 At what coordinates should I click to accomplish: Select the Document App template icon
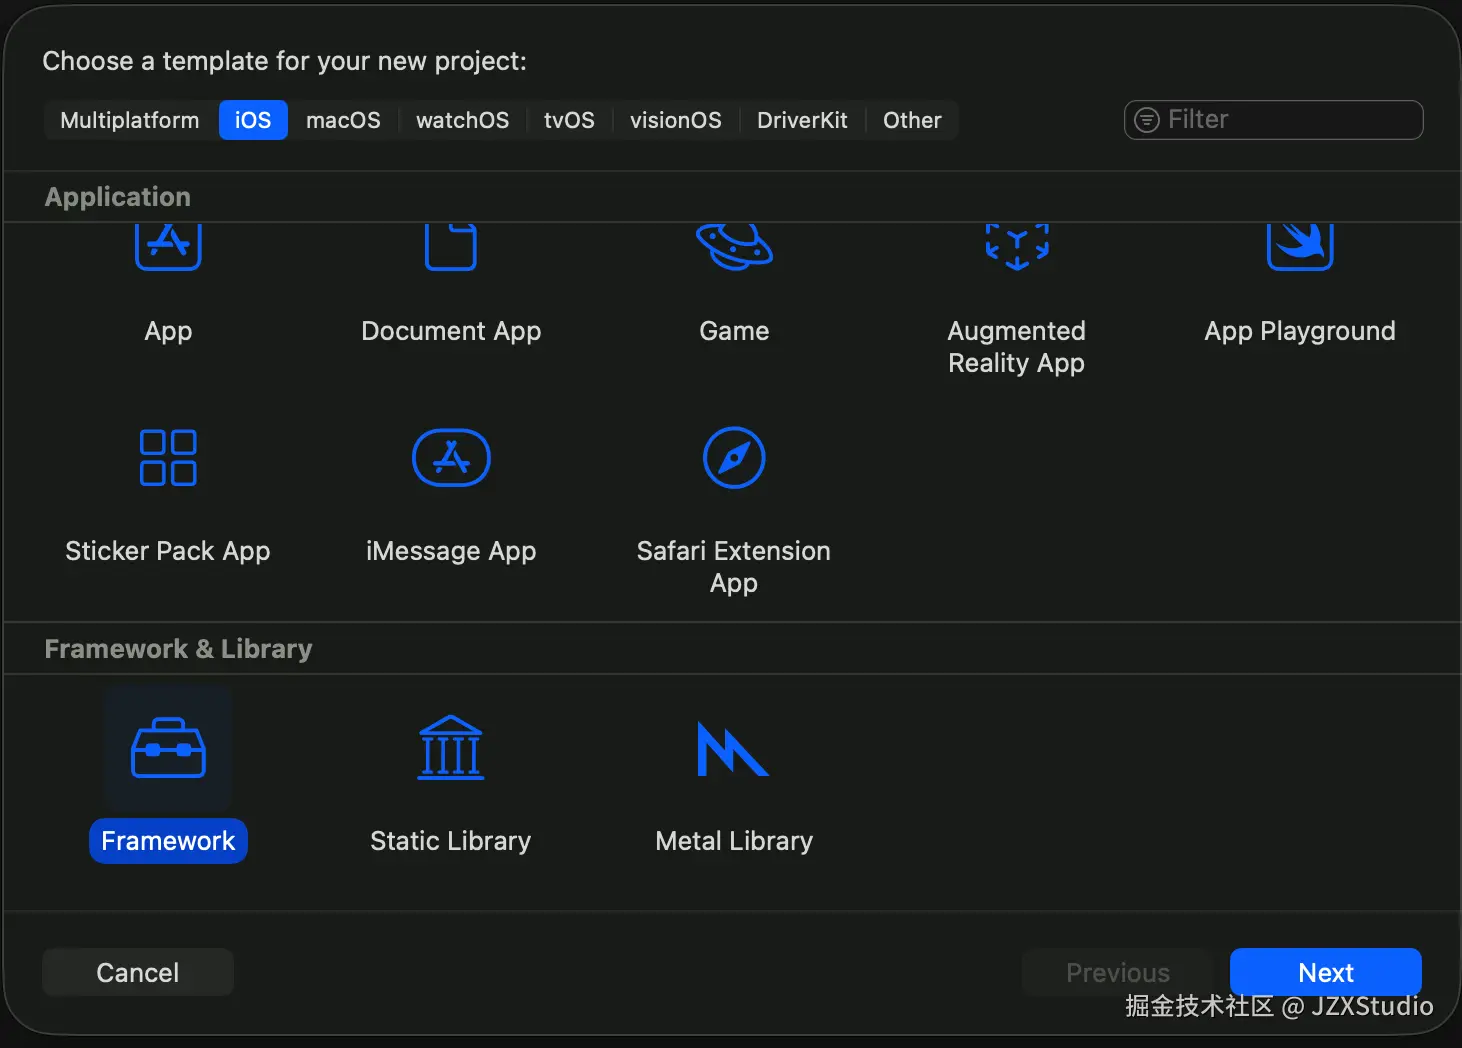[x=451, y=247]
